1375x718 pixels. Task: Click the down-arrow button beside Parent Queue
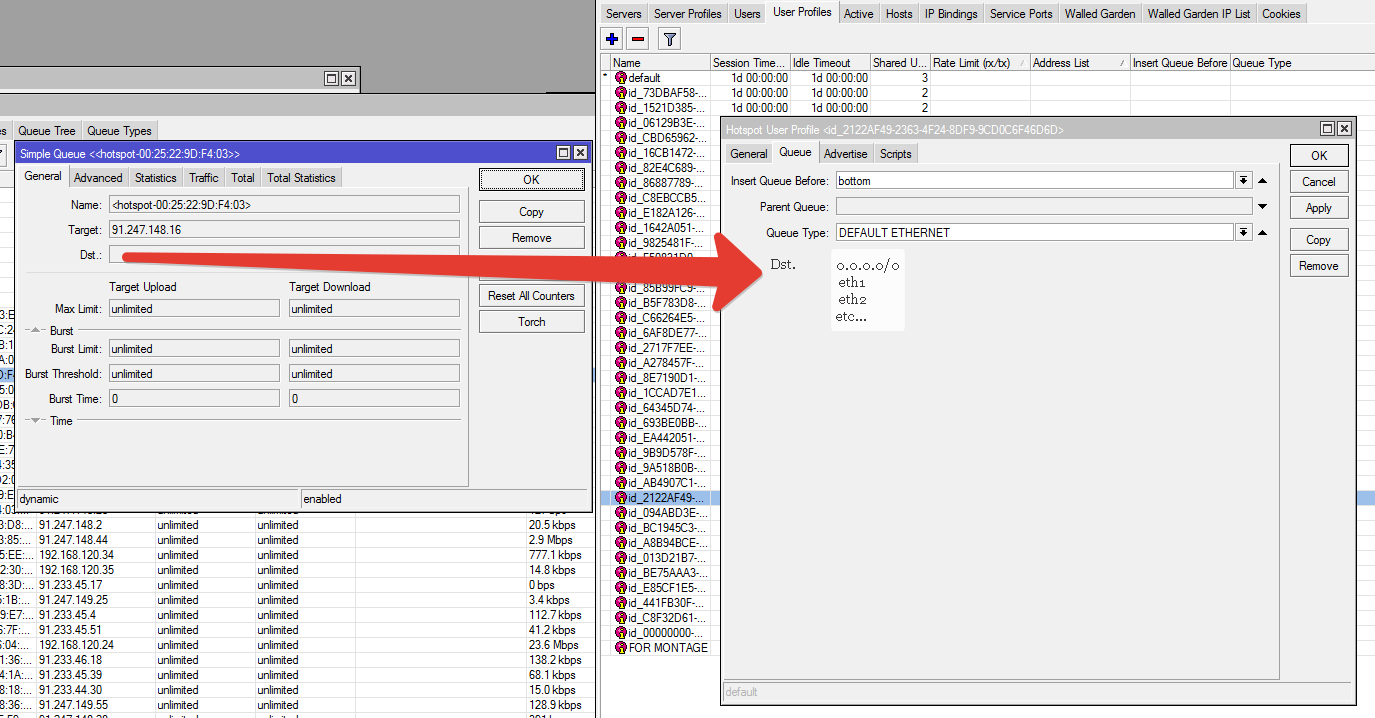coord(1261,207)
